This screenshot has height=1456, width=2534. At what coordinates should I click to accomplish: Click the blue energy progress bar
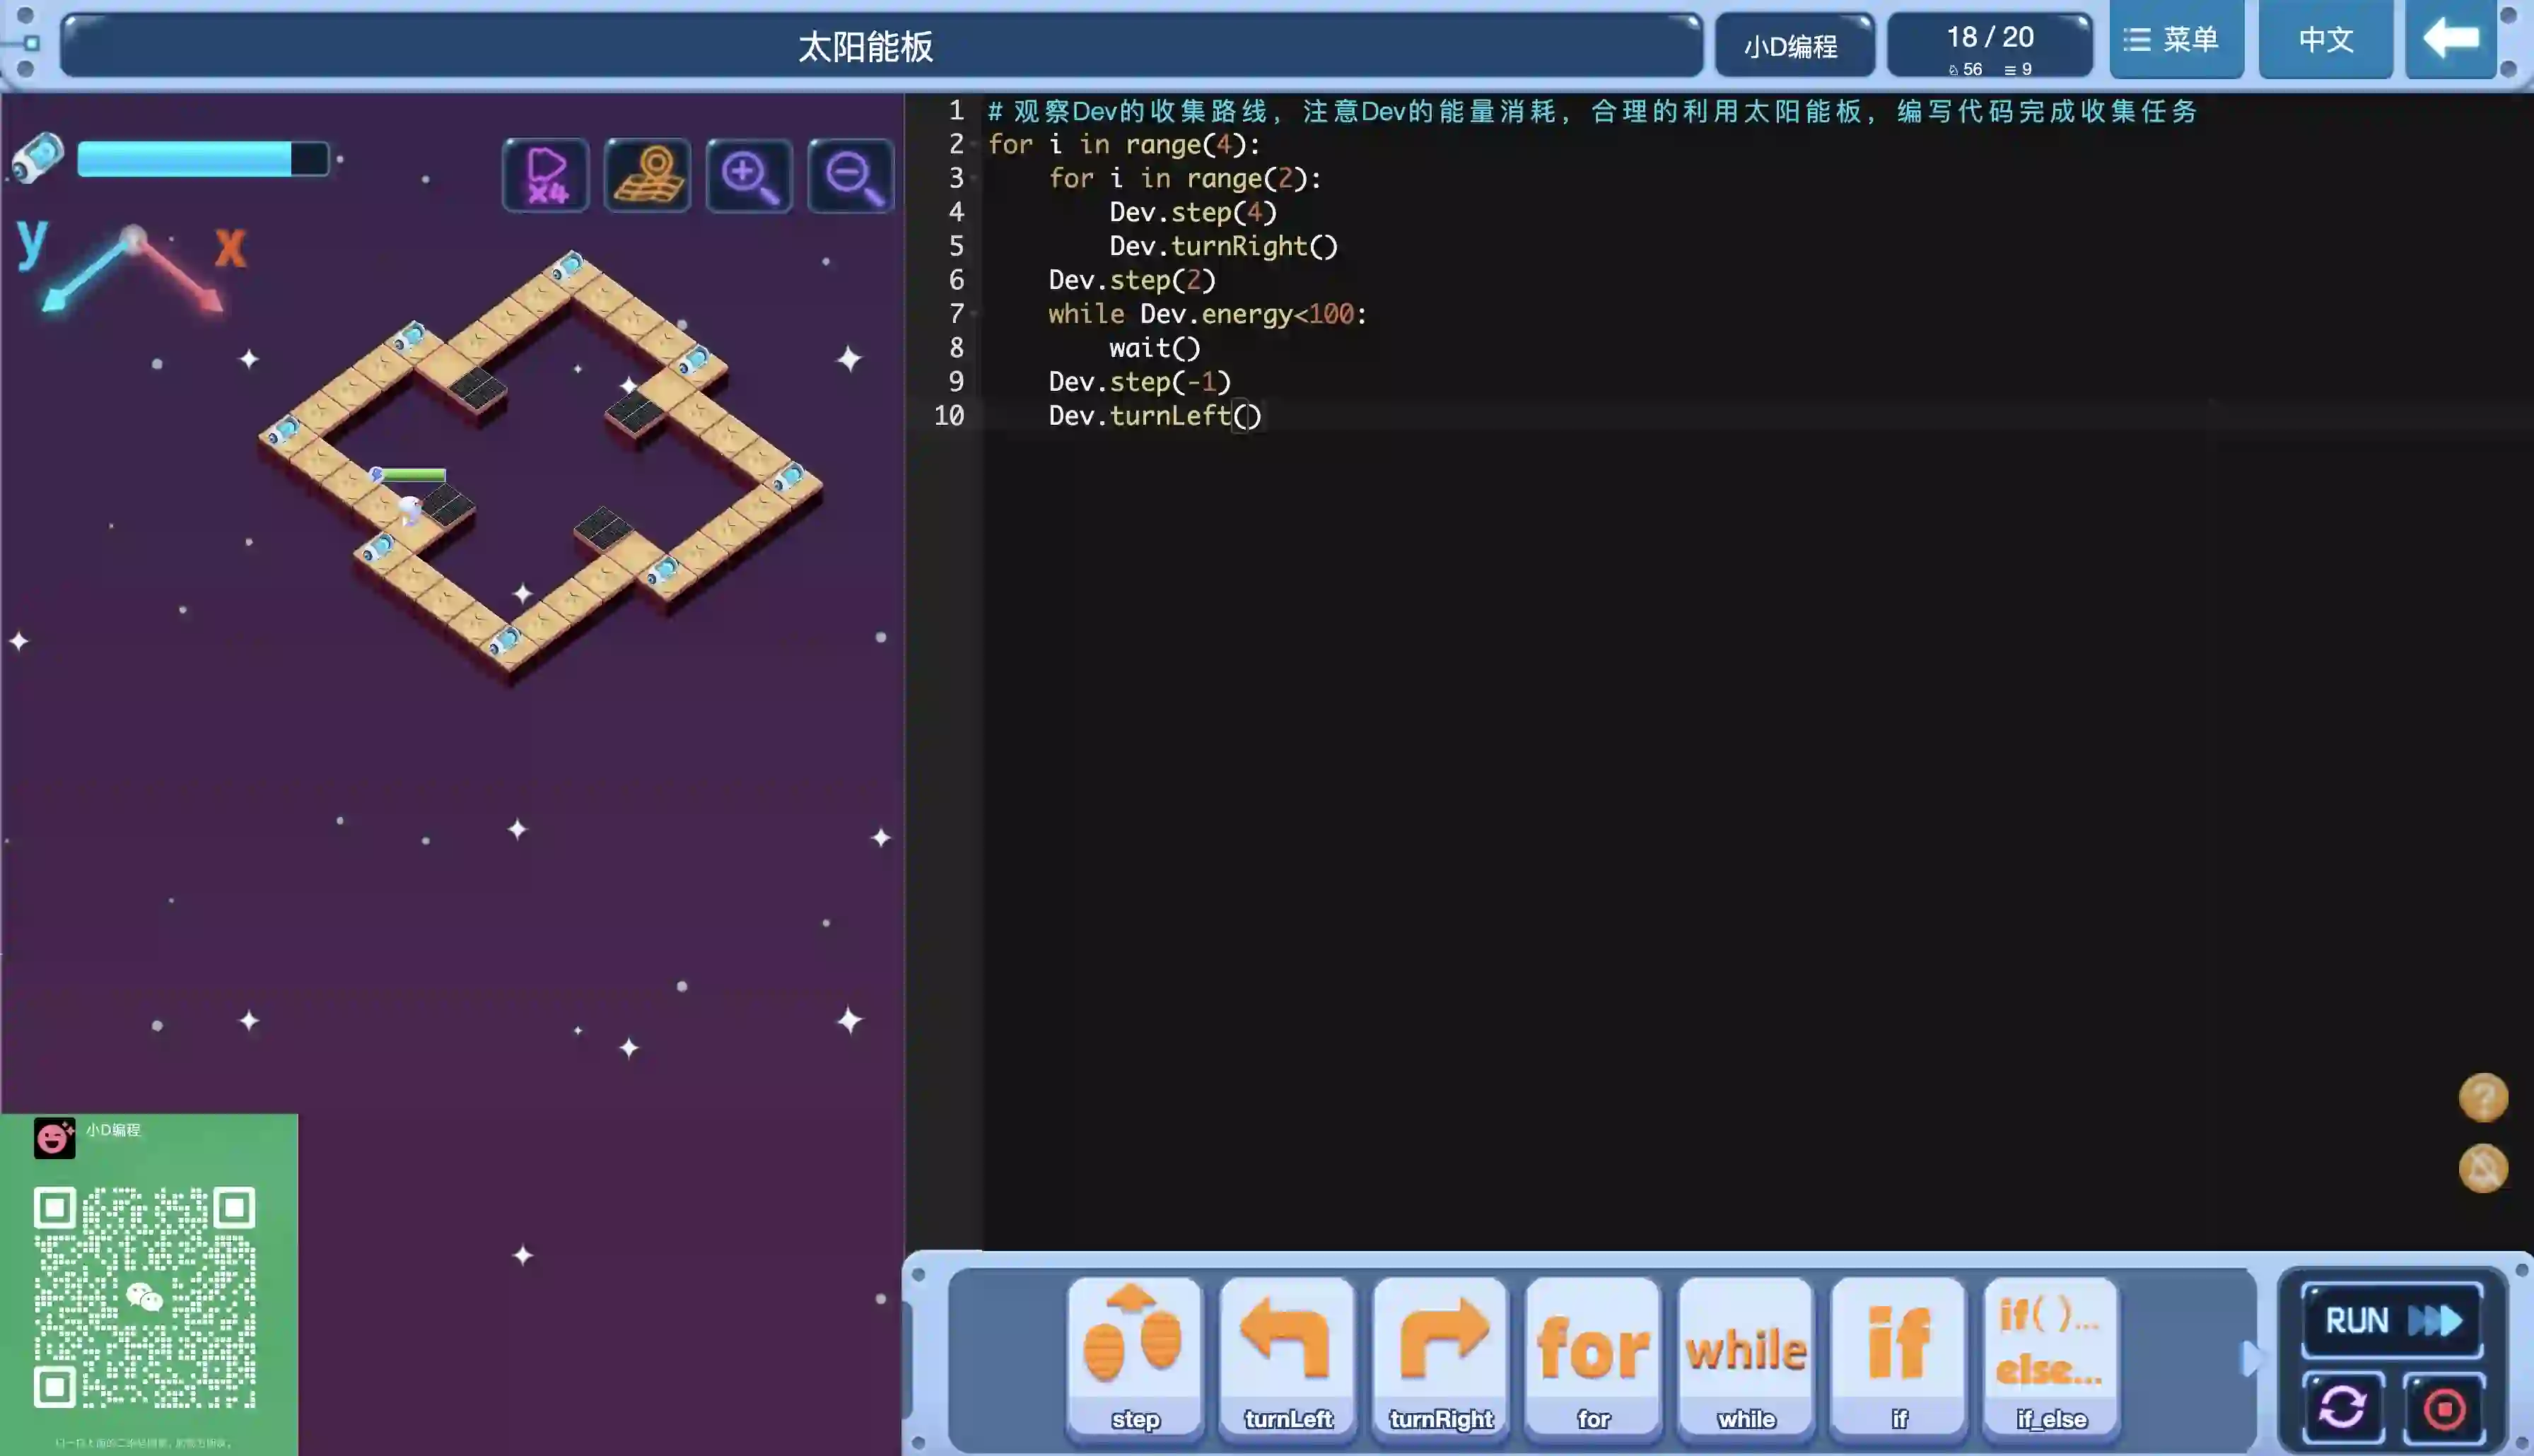coord(202,159)
